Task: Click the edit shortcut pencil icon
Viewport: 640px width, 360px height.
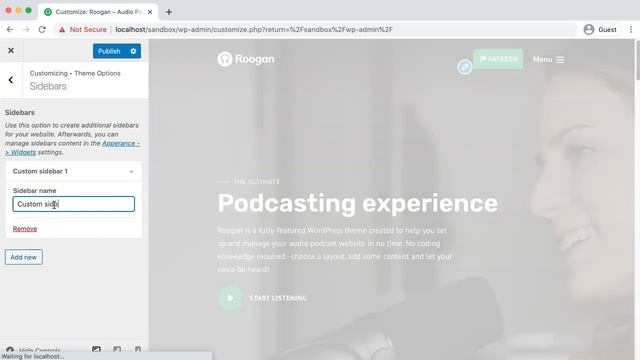Action: (x=464, y=67)
